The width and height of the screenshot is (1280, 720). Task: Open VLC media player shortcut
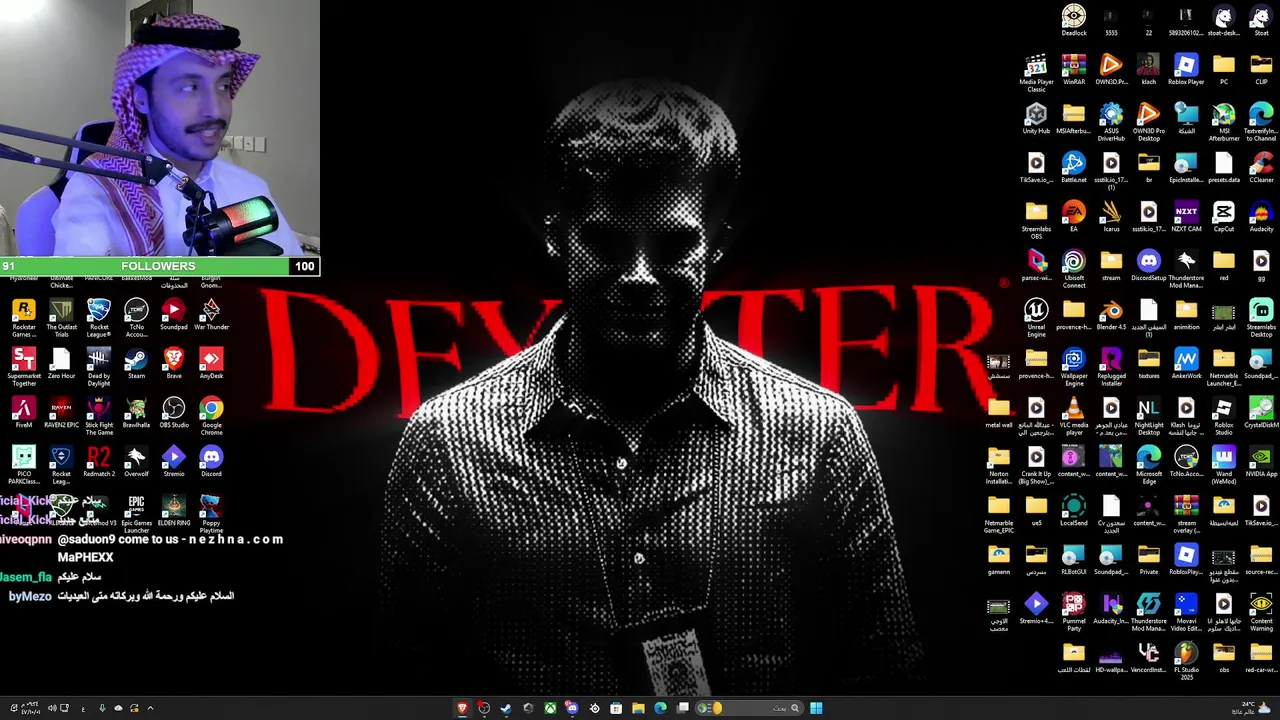(1074, 416)
